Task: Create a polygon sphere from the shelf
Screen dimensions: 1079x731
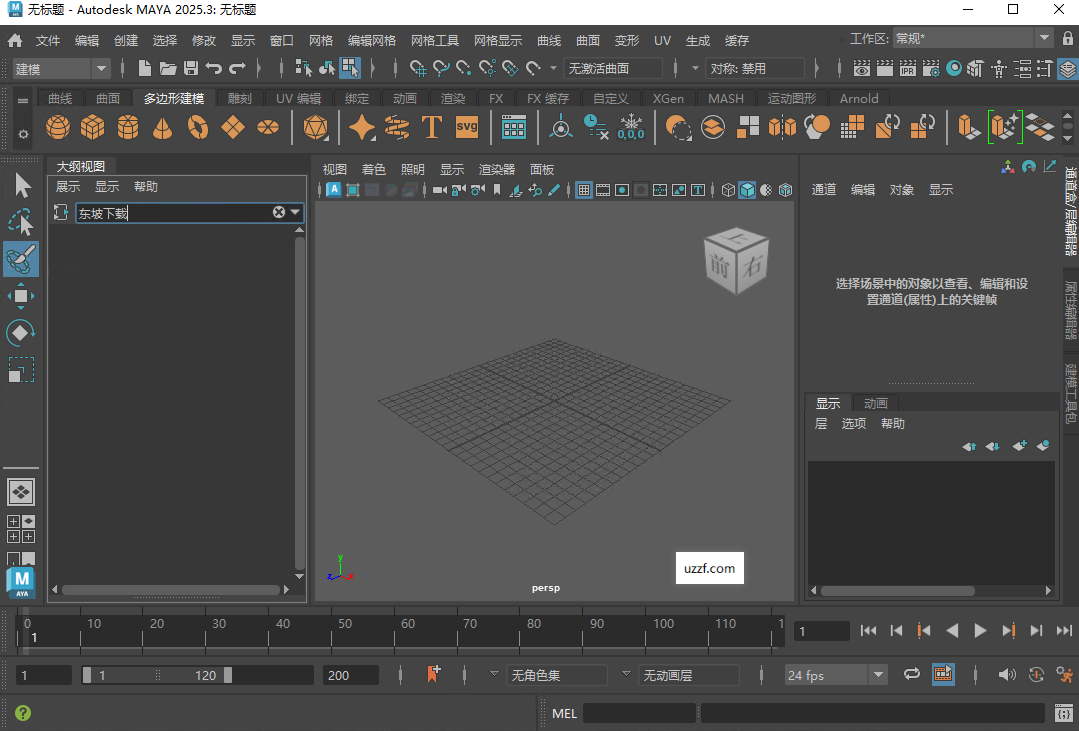Action: (57, 127)
